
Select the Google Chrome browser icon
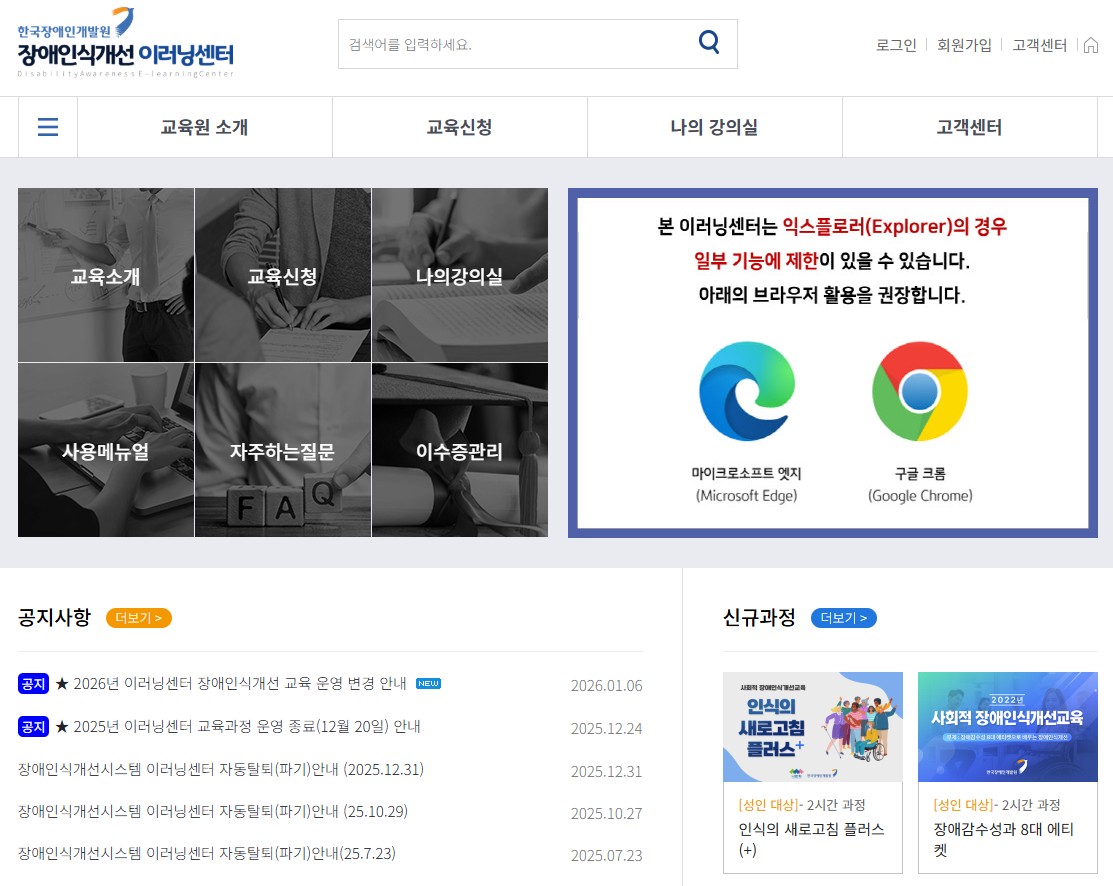tap(919, 390)
